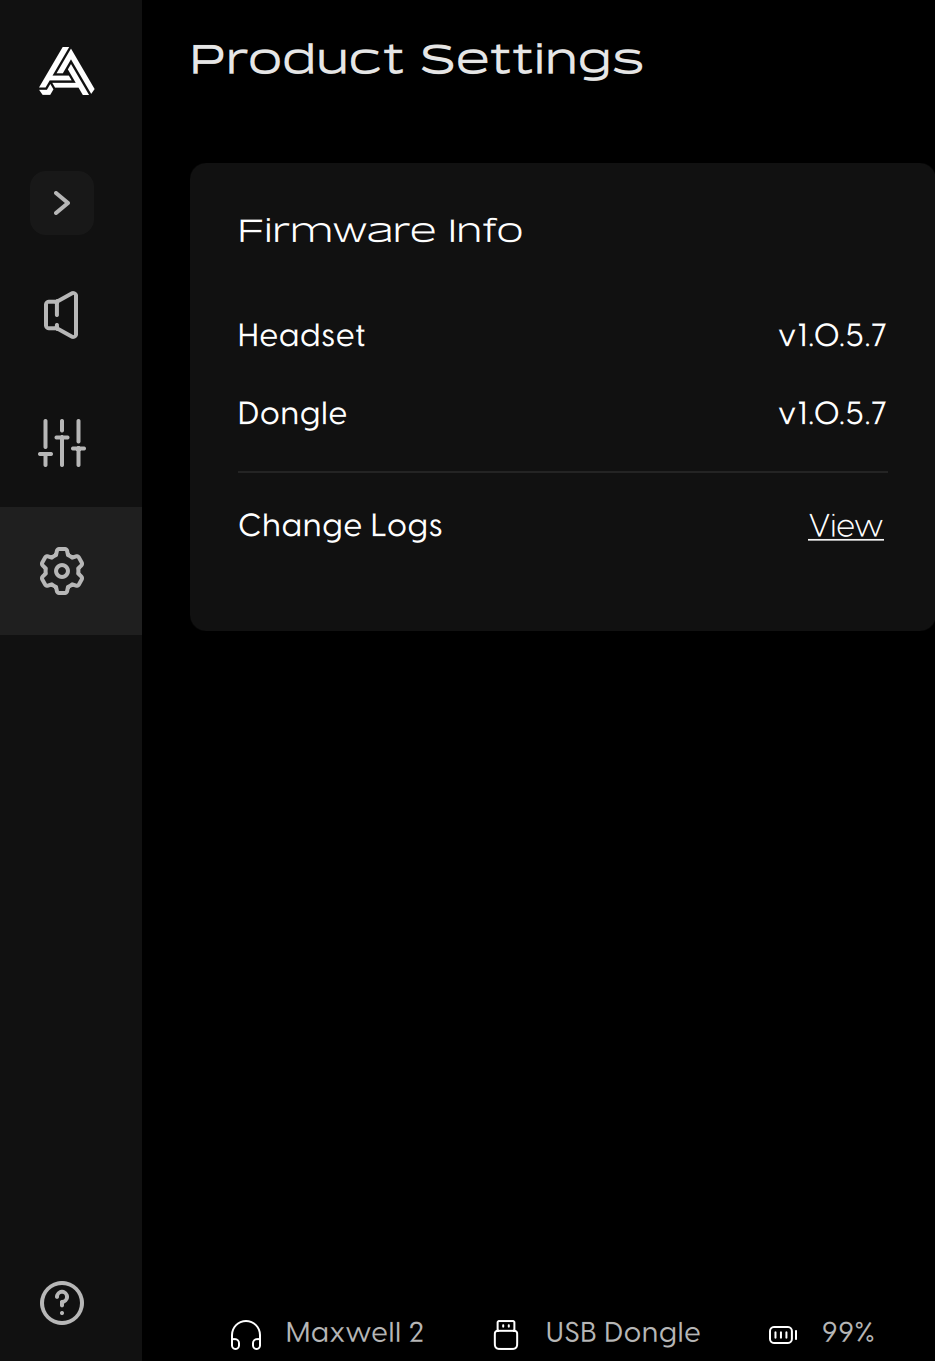
Task: Open the equalizer sliders section
Action: (x=62, y=443)
